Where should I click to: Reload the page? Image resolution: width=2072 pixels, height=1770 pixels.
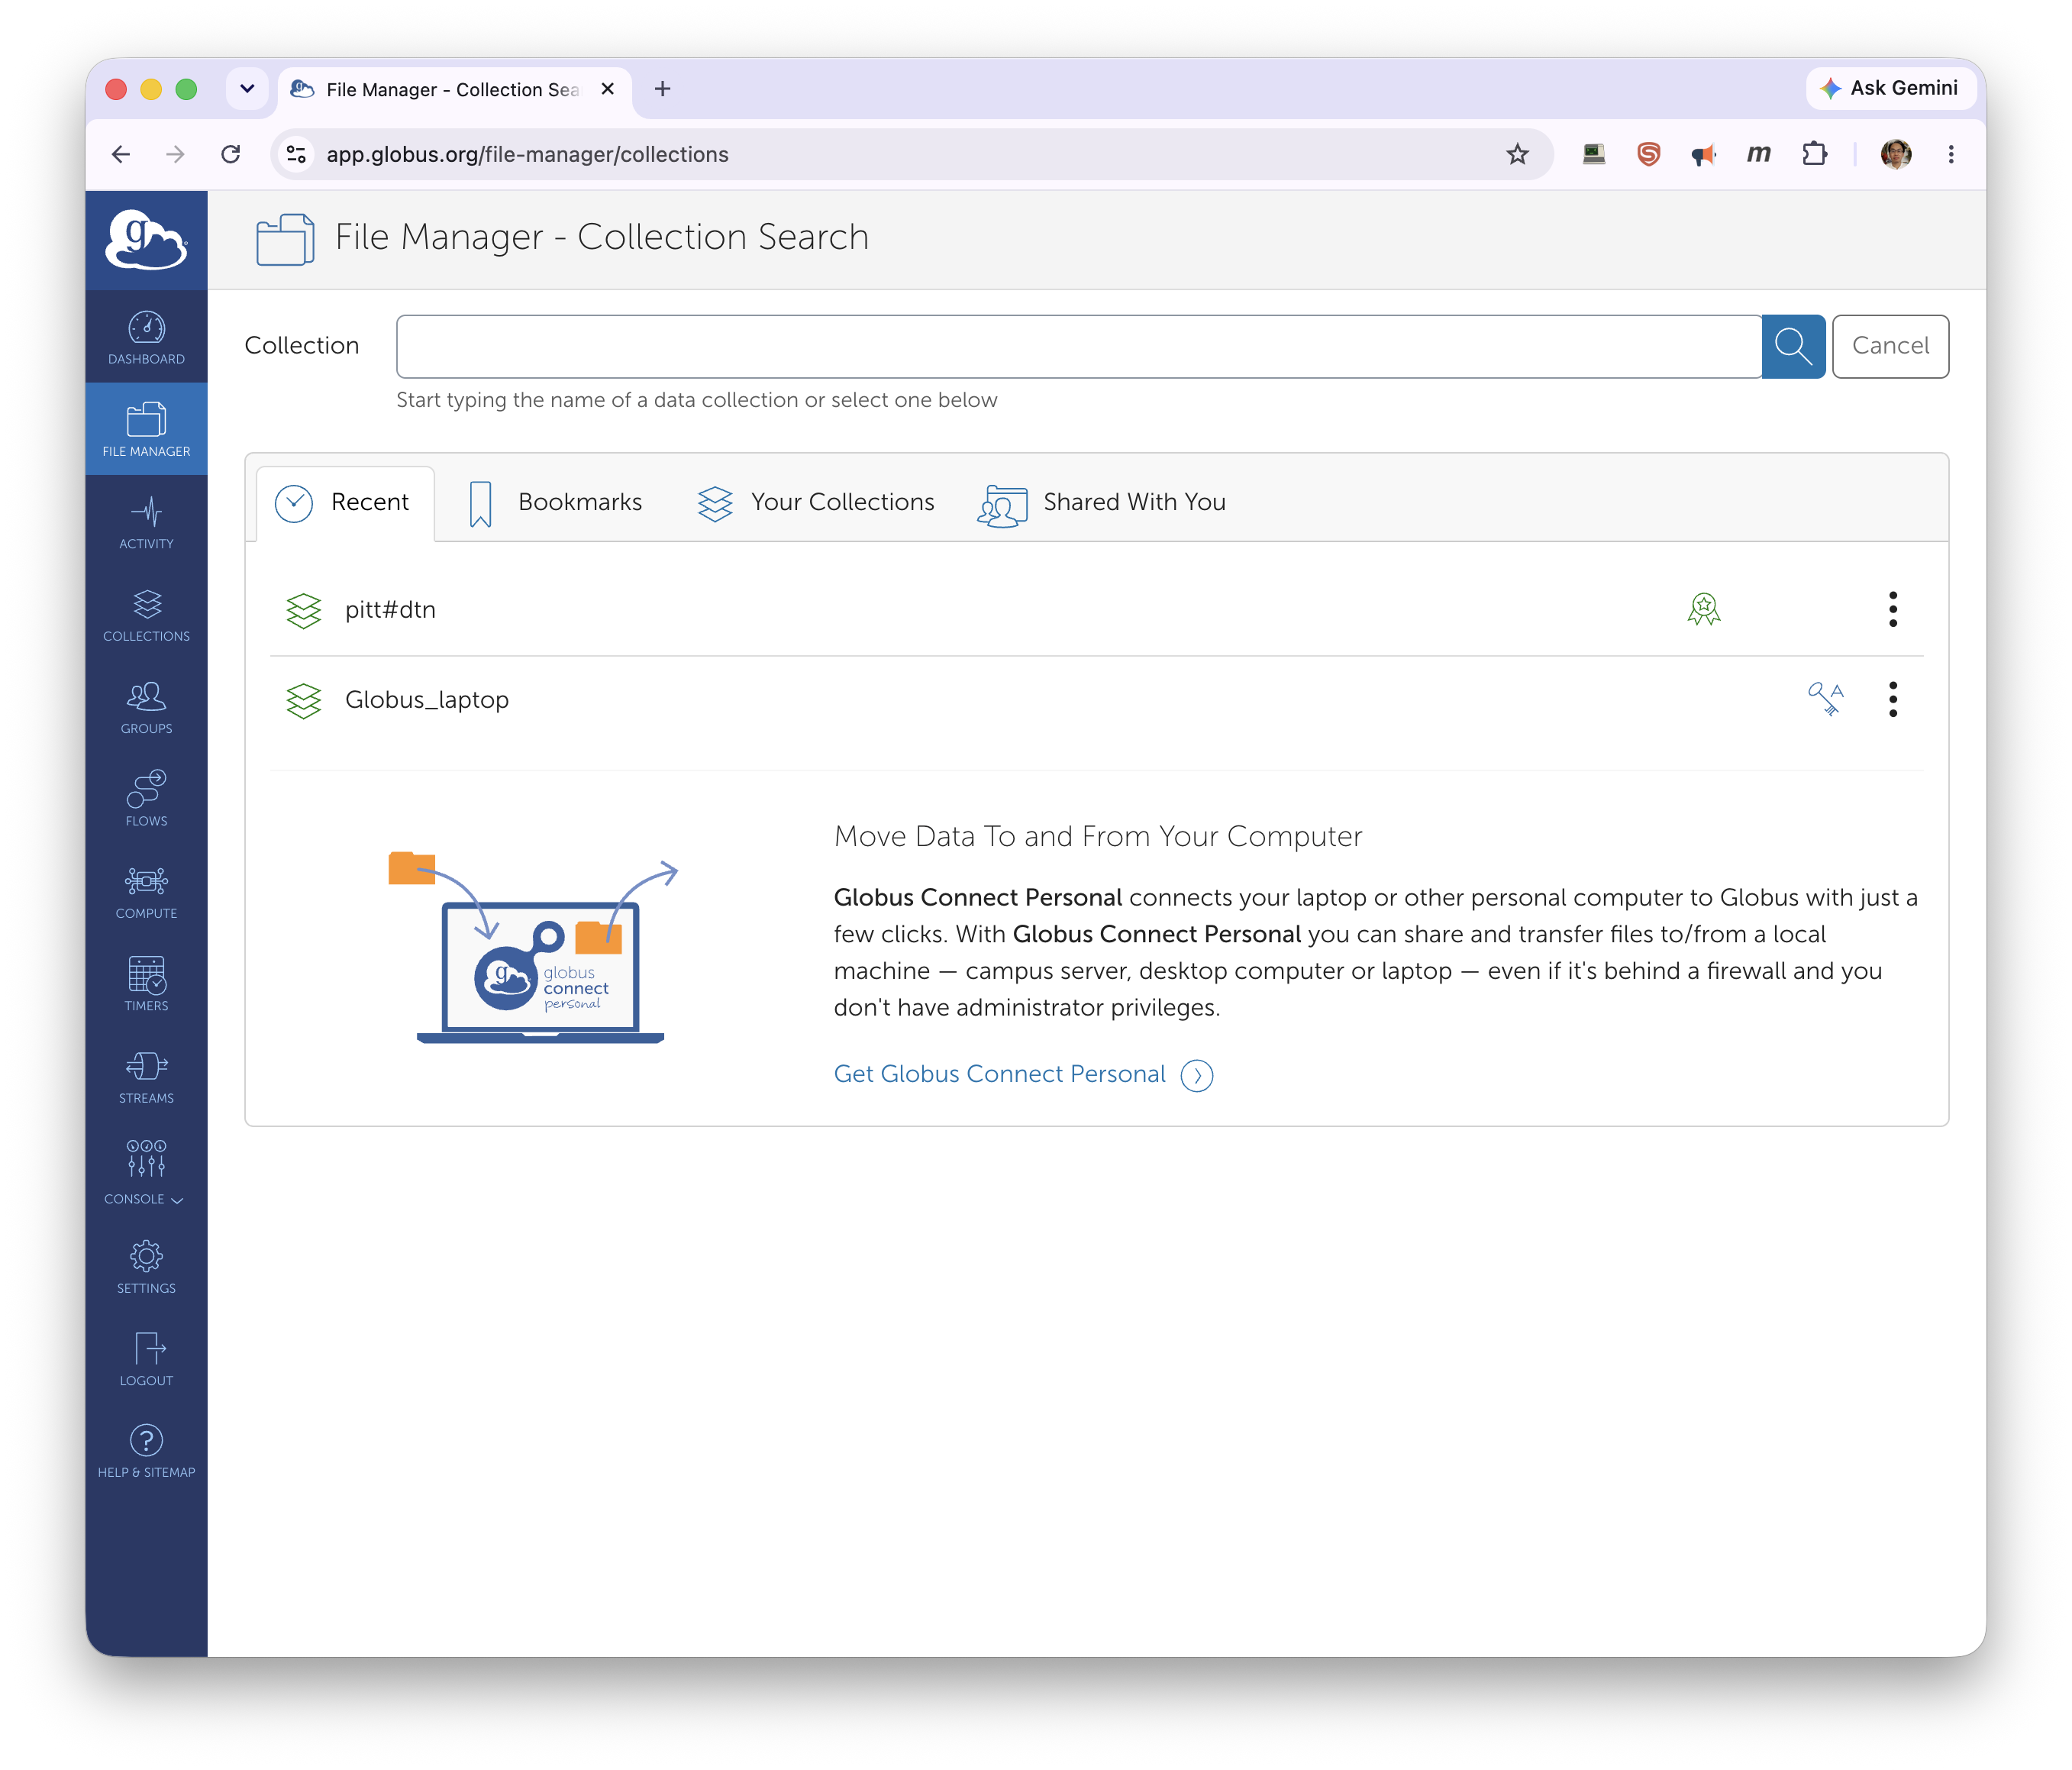pos(231,154)
